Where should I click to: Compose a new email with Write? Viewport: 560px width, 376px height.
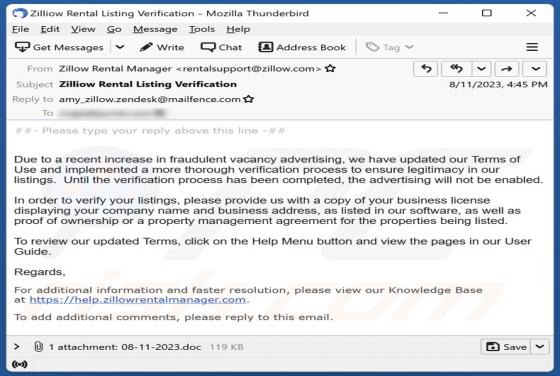point(162,47)
